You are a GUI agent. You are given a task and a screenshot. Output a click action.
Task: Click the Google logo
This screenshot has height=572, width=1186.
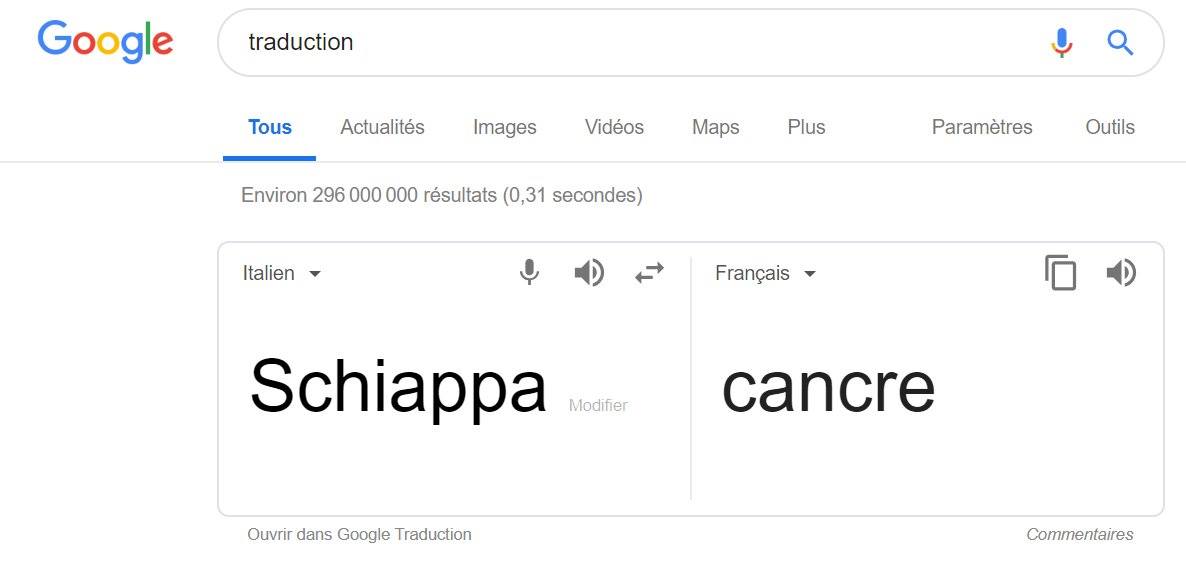point(105,42)
